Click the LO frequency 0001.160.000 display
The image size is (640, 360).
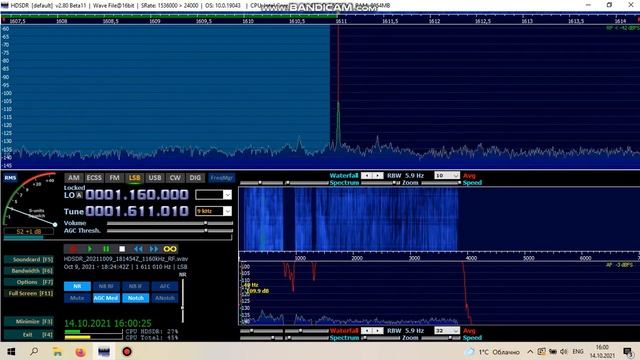pos(137,195)
